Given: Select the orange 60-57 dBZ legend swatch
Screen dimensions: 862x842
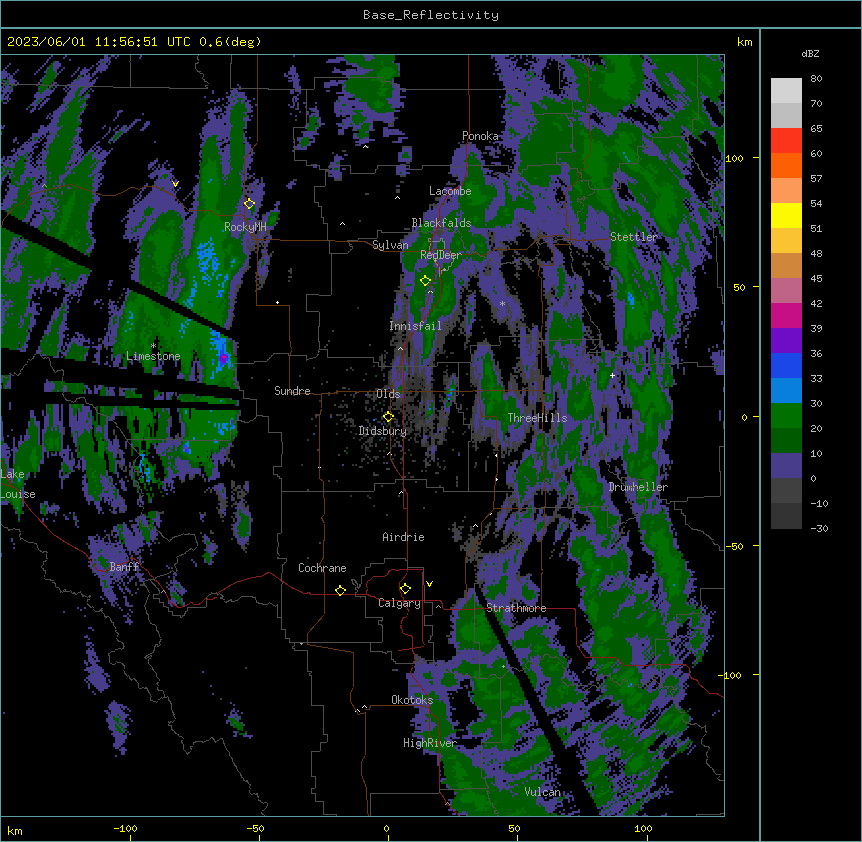Looking at the screenshot, I should point(786,165).
